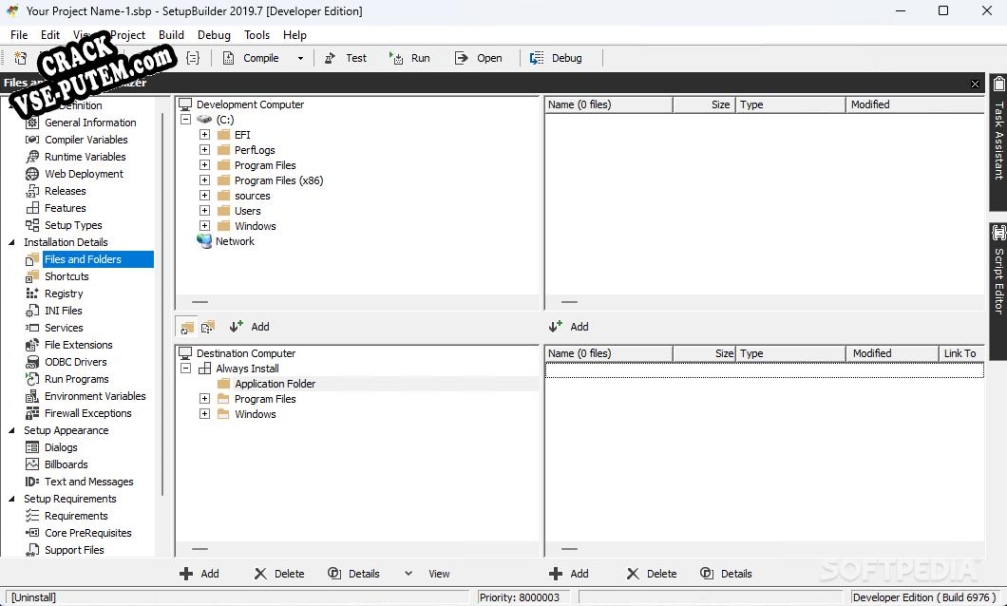This screenshot has height=606, width=1007.
Task: Open INI Files page
Action: pos(63,311)
